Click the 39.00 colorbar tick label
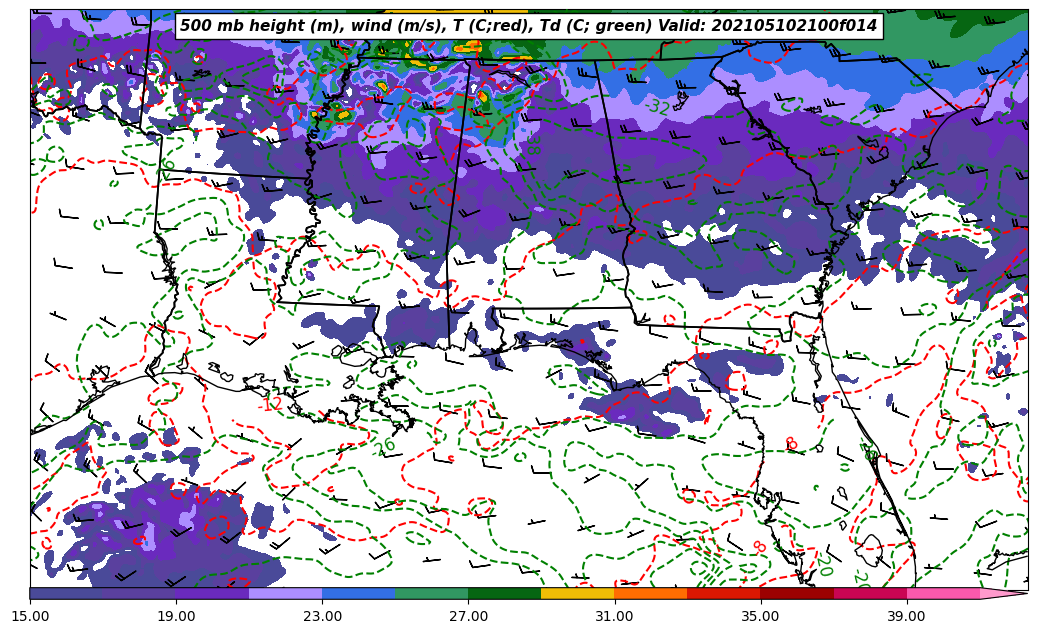Screen dimensions: 1037x633 tap(906, 616)
